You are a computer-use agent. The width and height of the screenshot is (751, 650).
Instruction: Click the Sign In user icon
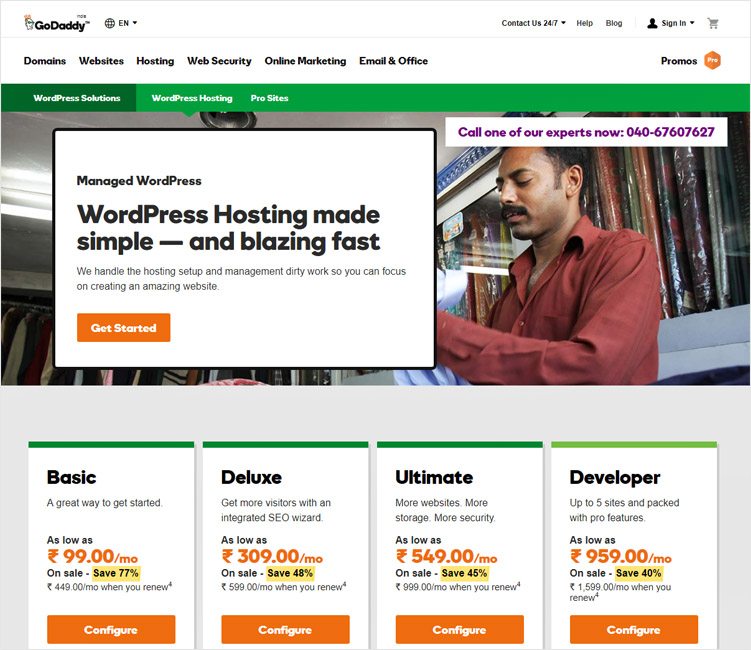click(x=652, y=23)
